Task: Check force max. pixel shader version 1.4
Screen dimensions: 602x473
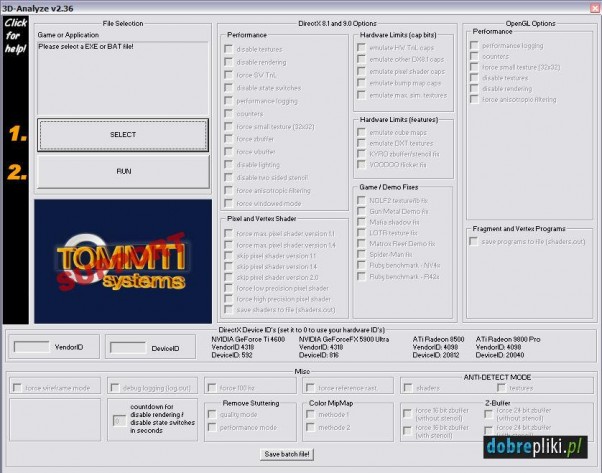Action: click(228, 245)
